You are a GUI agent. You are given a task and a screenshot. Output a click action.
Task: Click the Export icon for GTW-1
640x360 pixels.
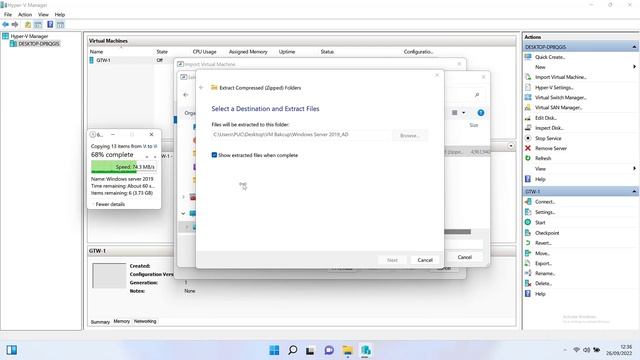[528, 263]
